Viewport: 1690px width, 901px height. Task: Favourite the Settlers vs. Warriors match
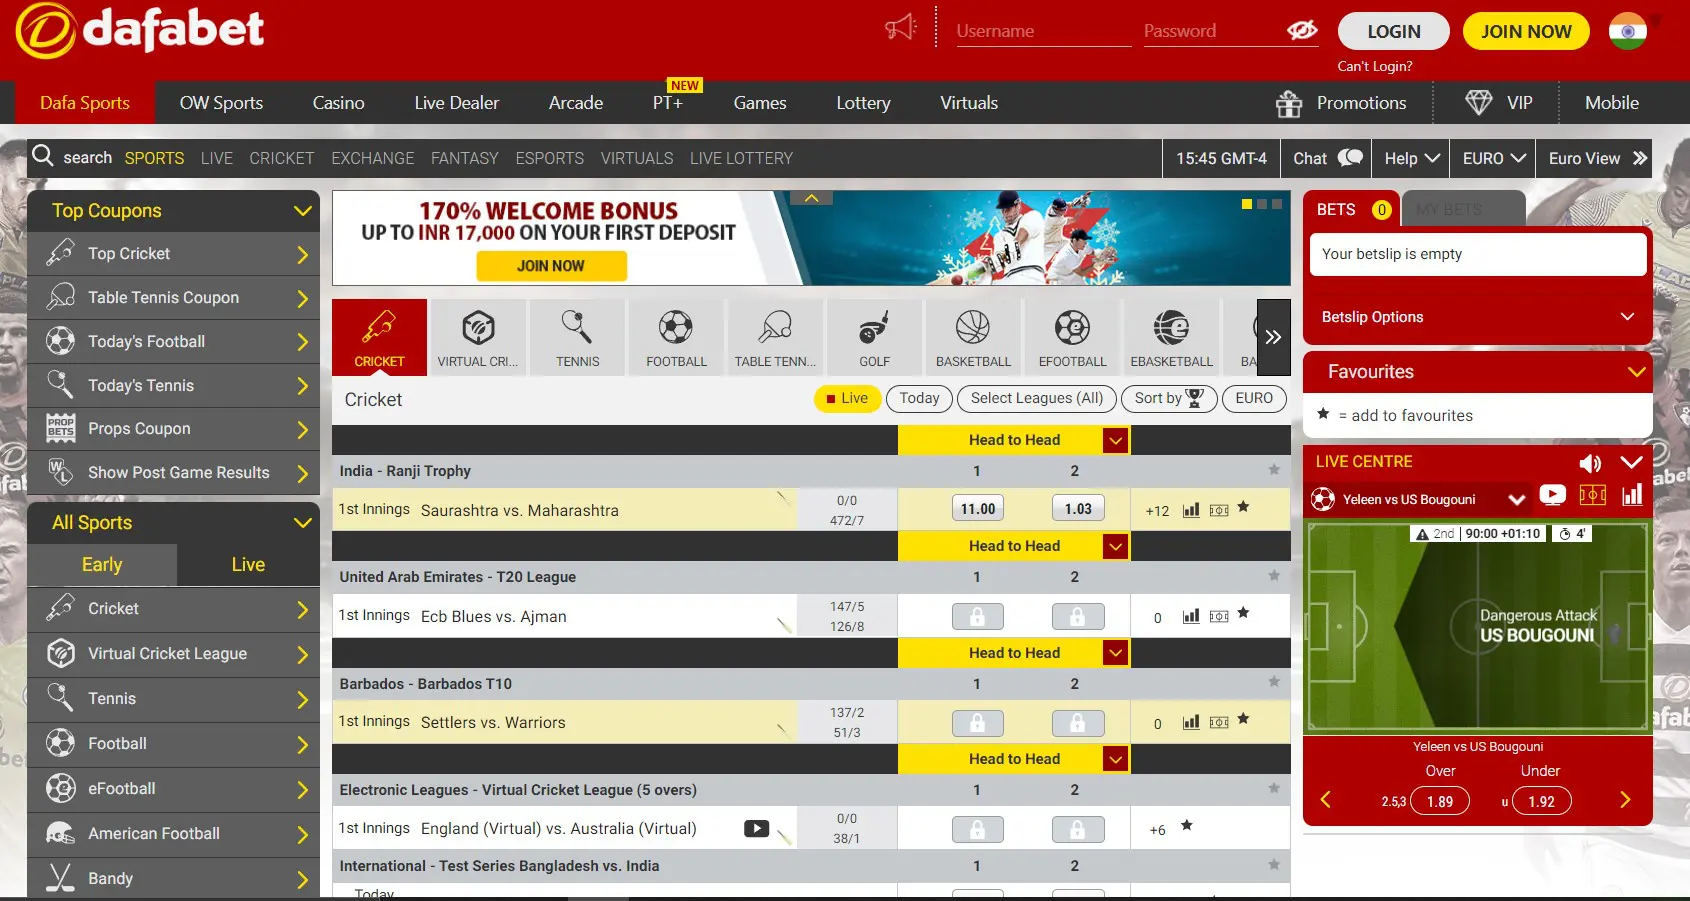[1243, 719]
